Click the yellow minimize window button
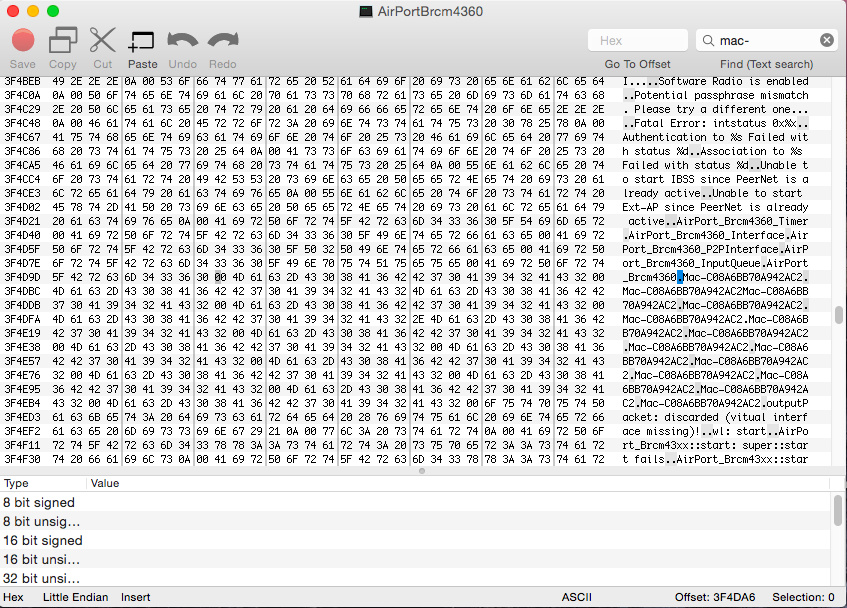Viewport: 847px width, 608px height. click(33, 11)
